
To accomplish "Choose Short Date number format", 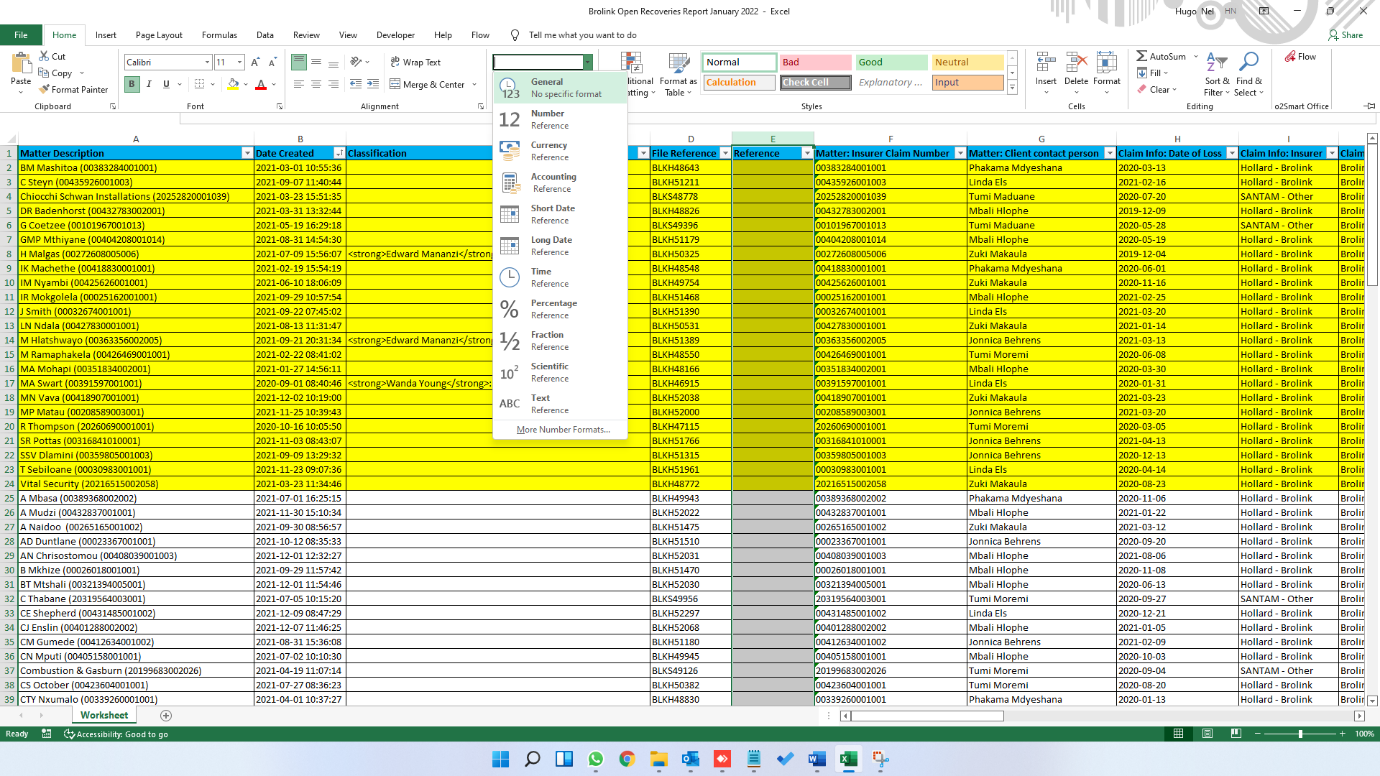I will (x=560, y=214).
